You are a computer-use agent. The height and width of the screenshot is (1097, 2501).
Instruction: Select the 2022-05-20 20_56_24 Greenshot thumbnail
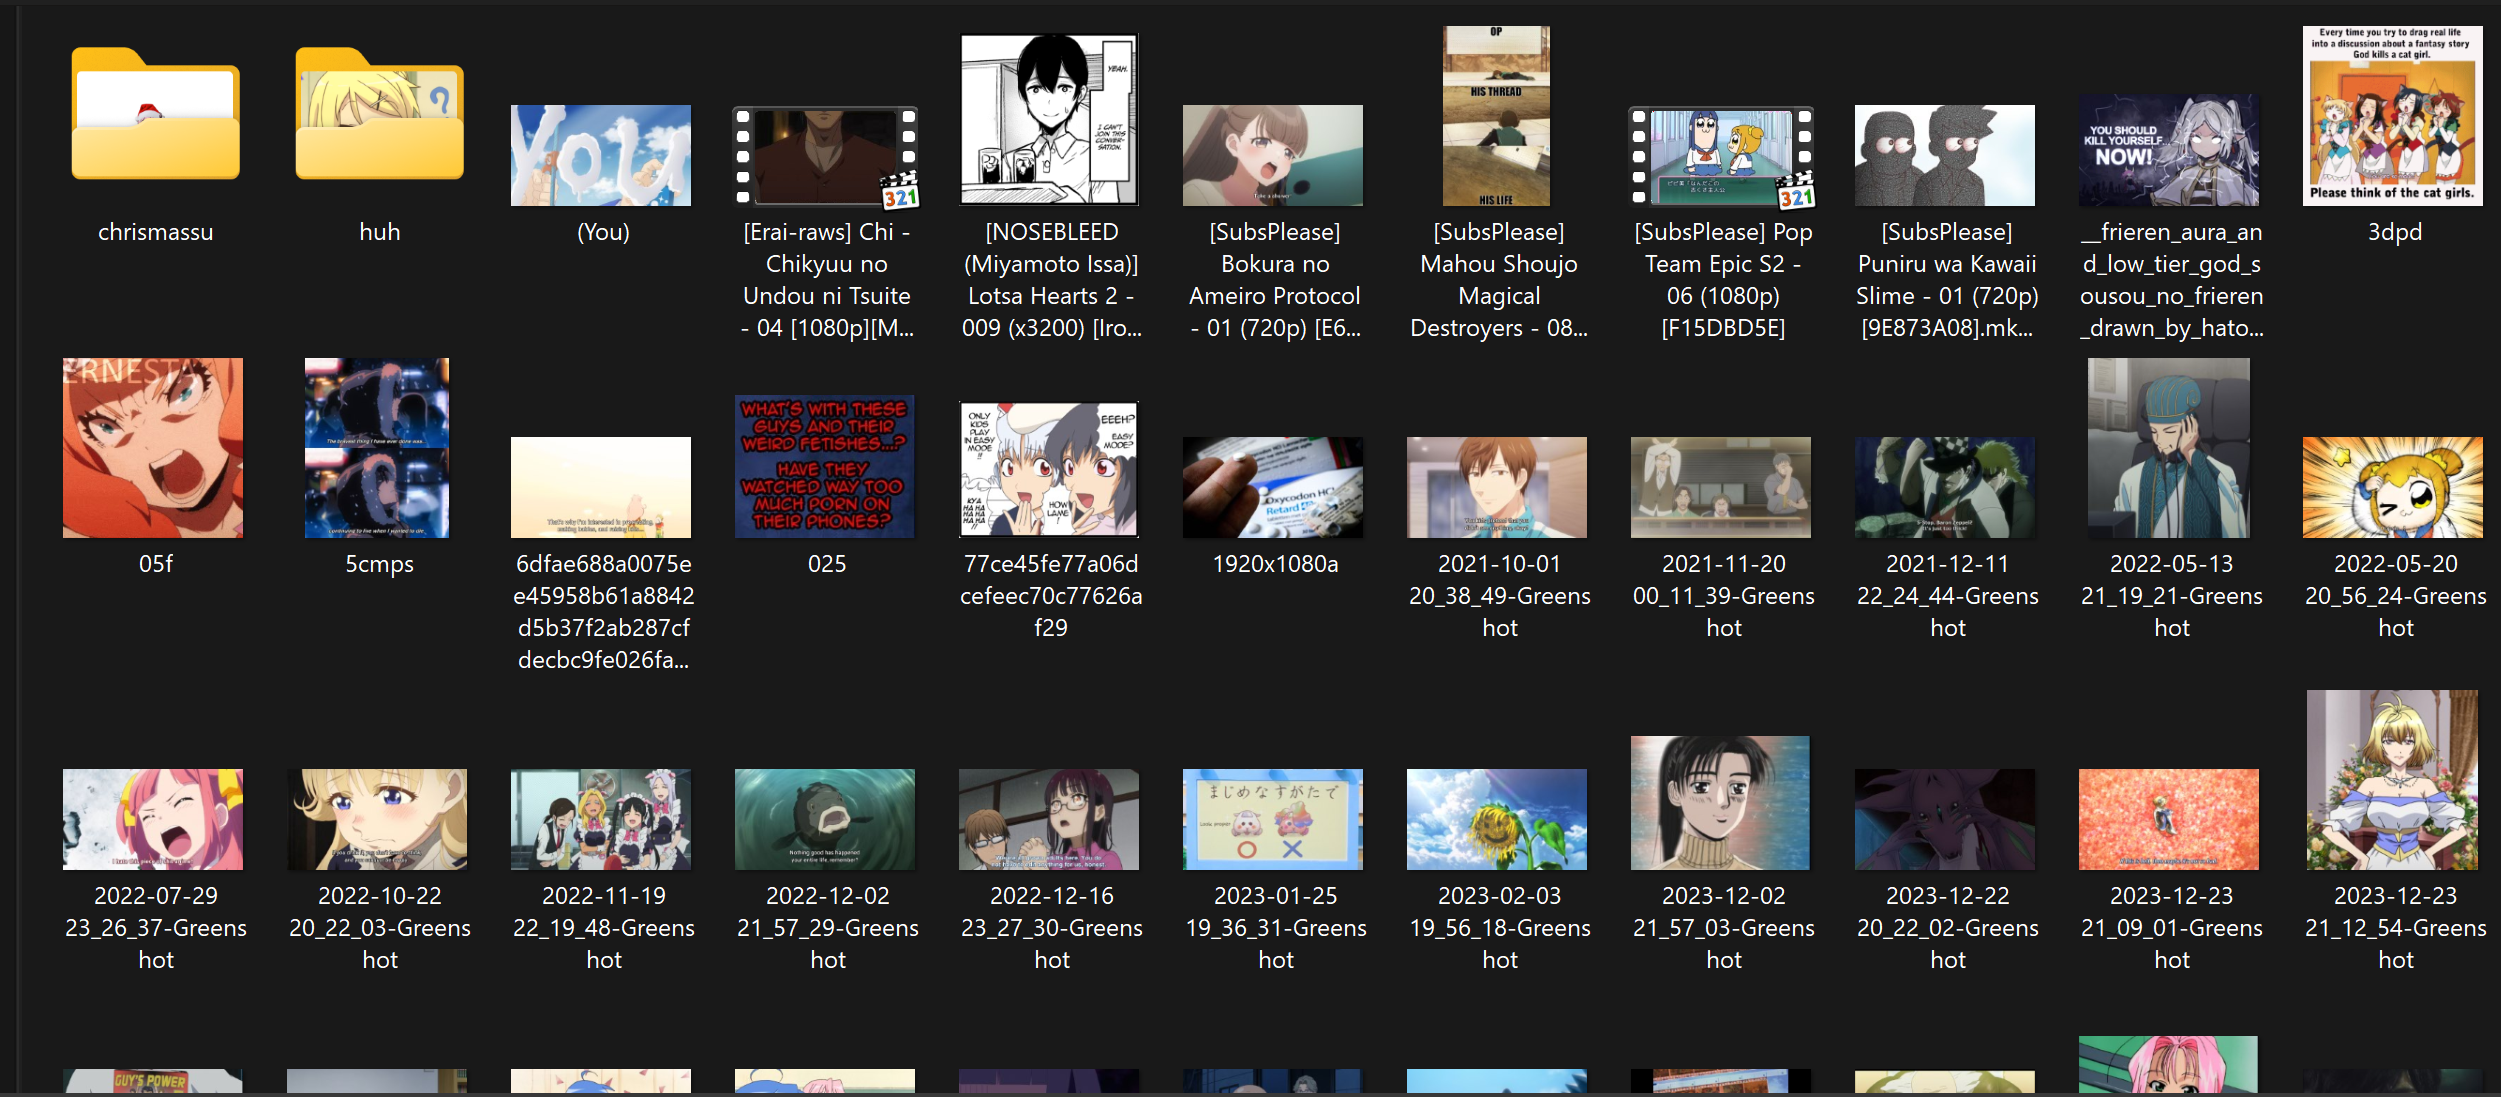(x=2393, y=488)
